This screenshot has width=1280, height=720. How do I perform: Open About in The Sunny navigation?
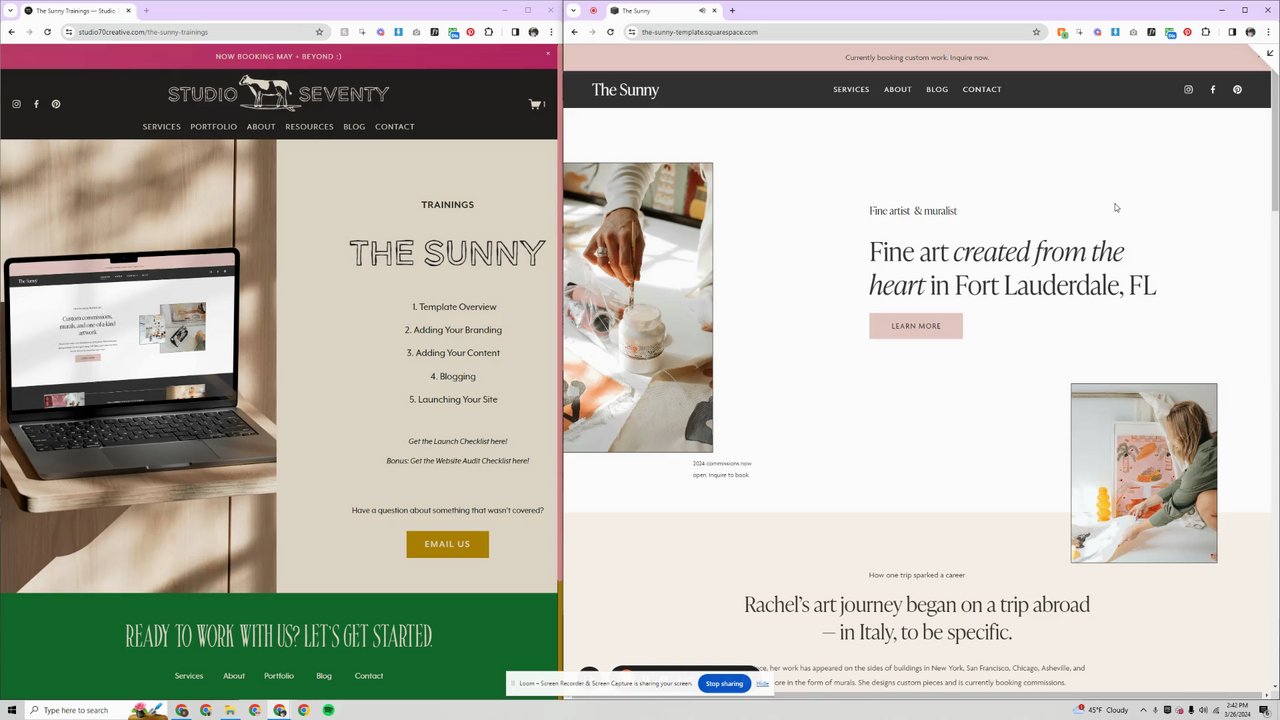(x=898, y=90)
